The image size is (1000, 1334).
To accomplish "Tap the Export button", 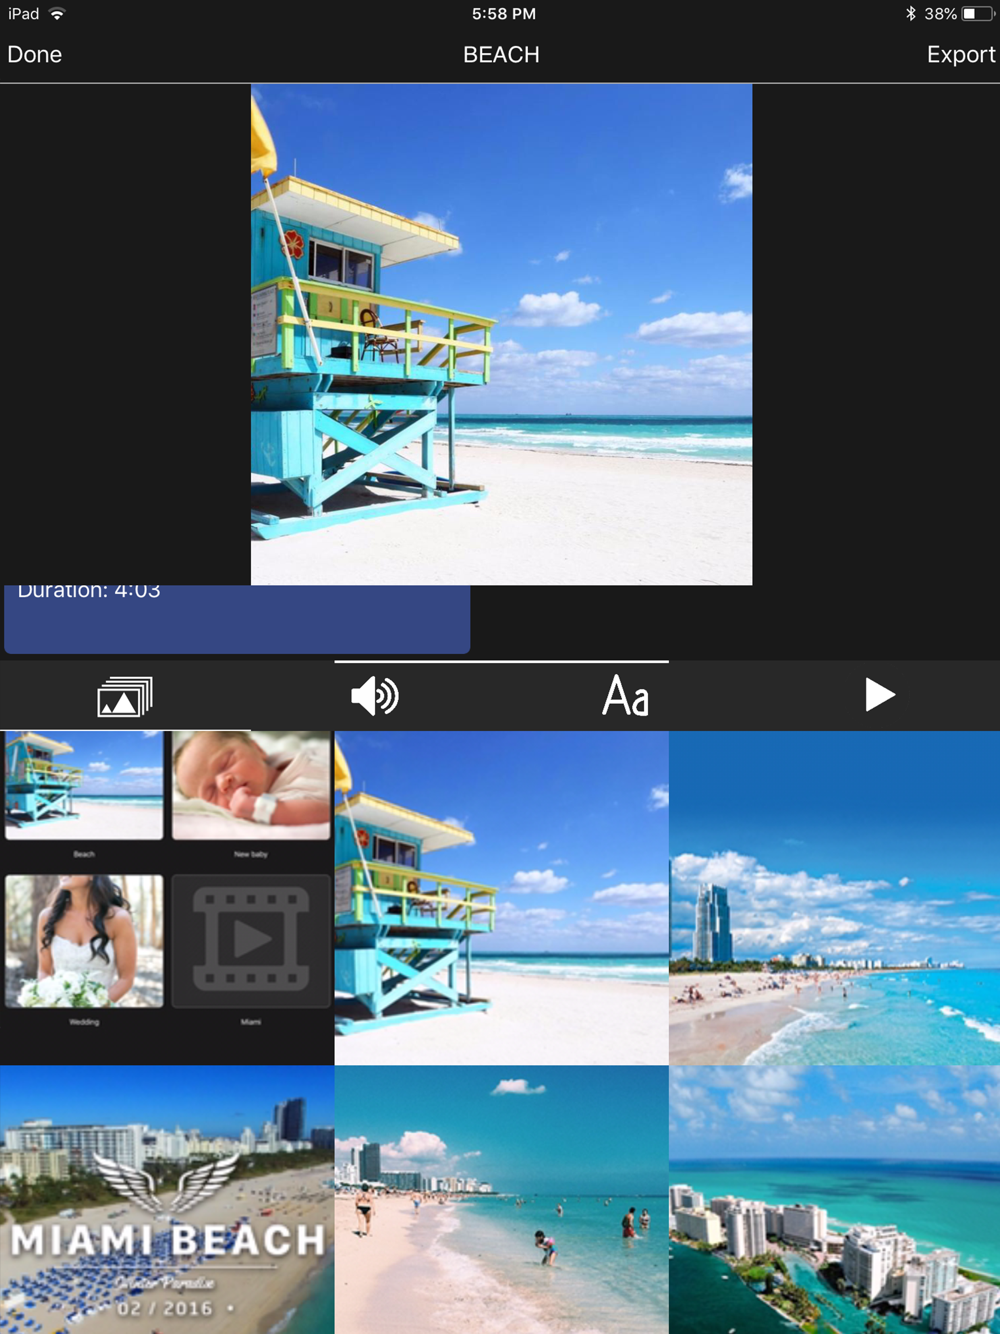I will point(961,55).
